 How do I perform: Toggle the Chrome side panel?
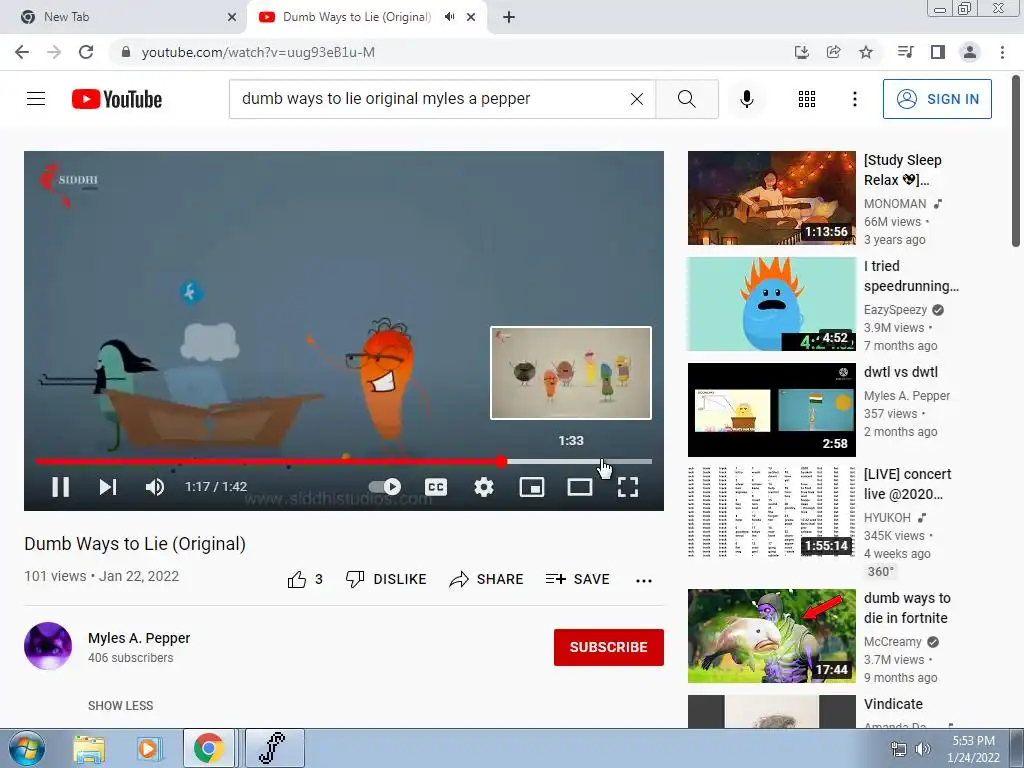tap(938, 52)
